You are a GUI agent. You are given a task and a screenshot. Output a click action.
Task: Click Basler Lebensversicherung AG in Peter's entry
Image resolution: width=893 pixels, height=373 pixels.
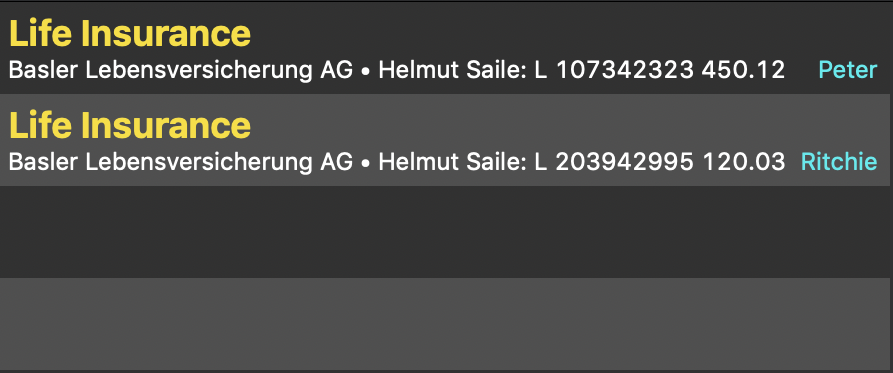click(181, 70)
